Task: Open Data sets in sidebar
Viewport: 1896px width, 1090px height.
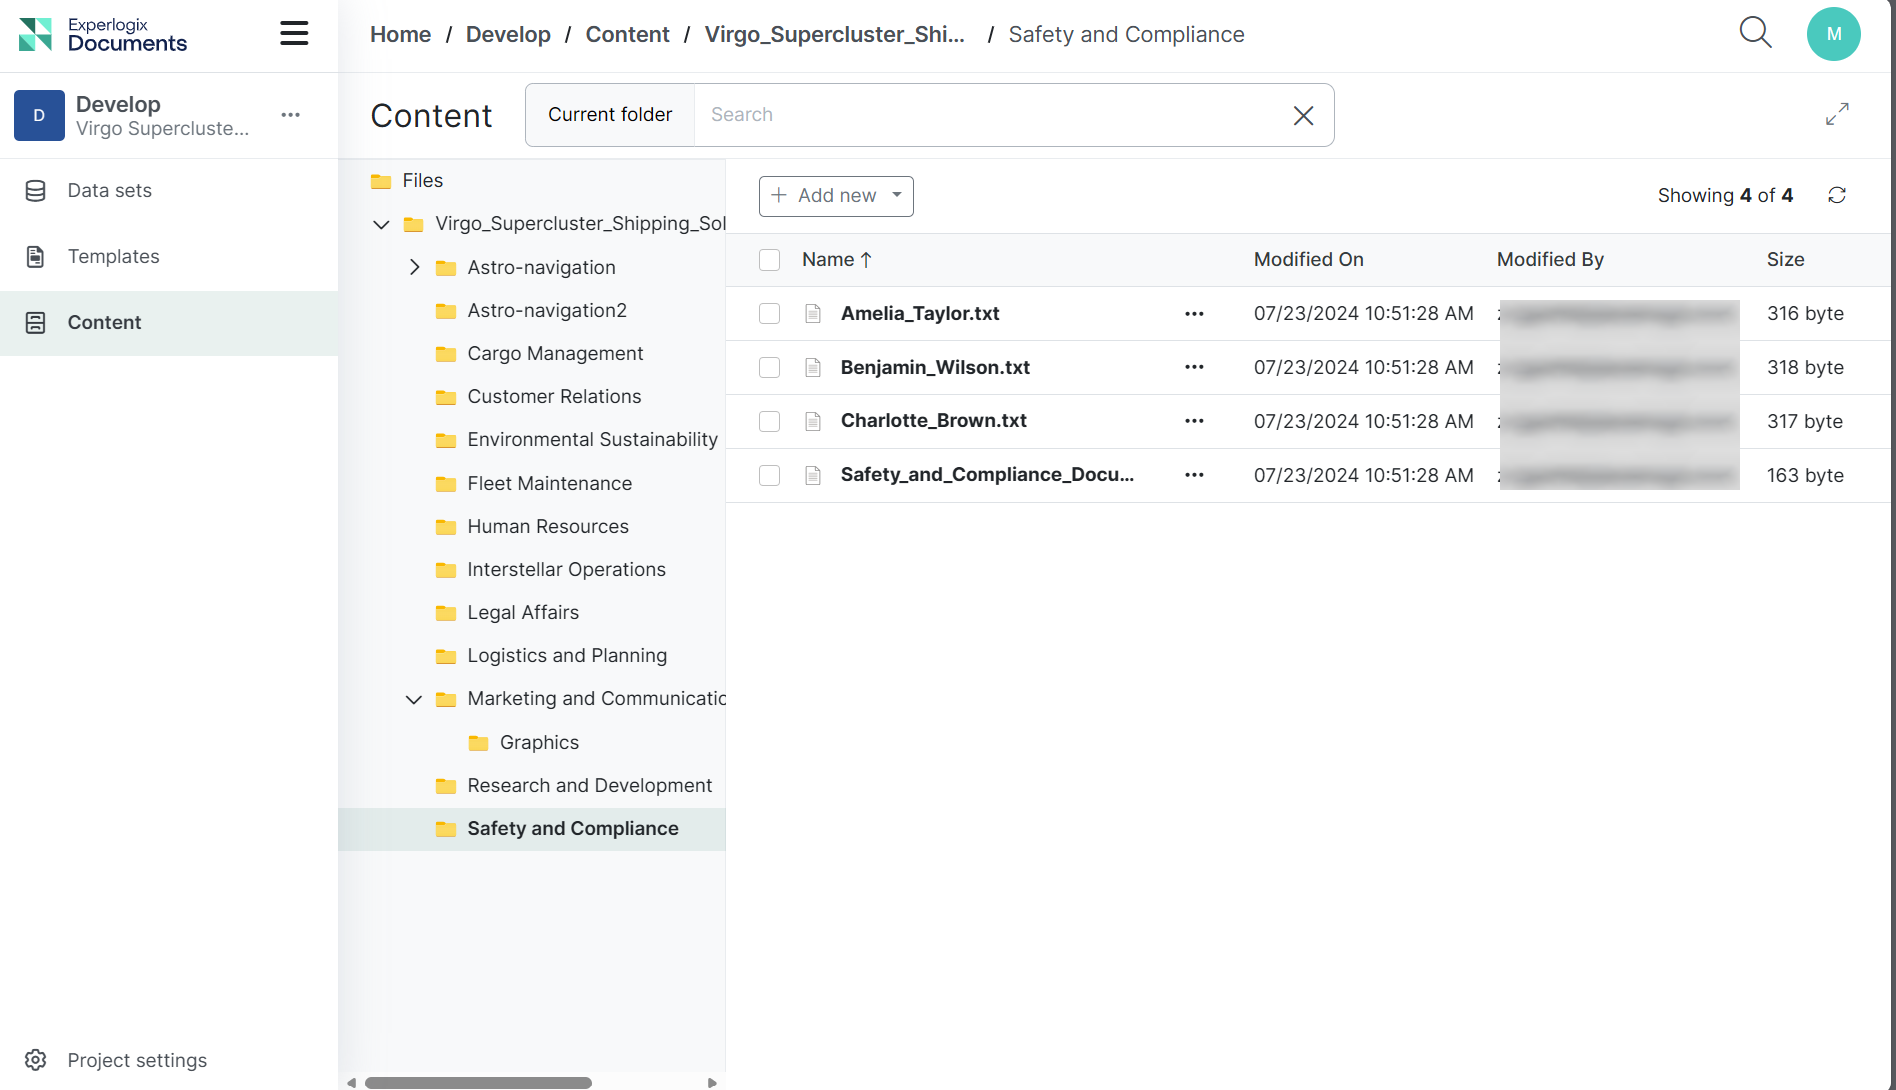Action: point(109,191)
